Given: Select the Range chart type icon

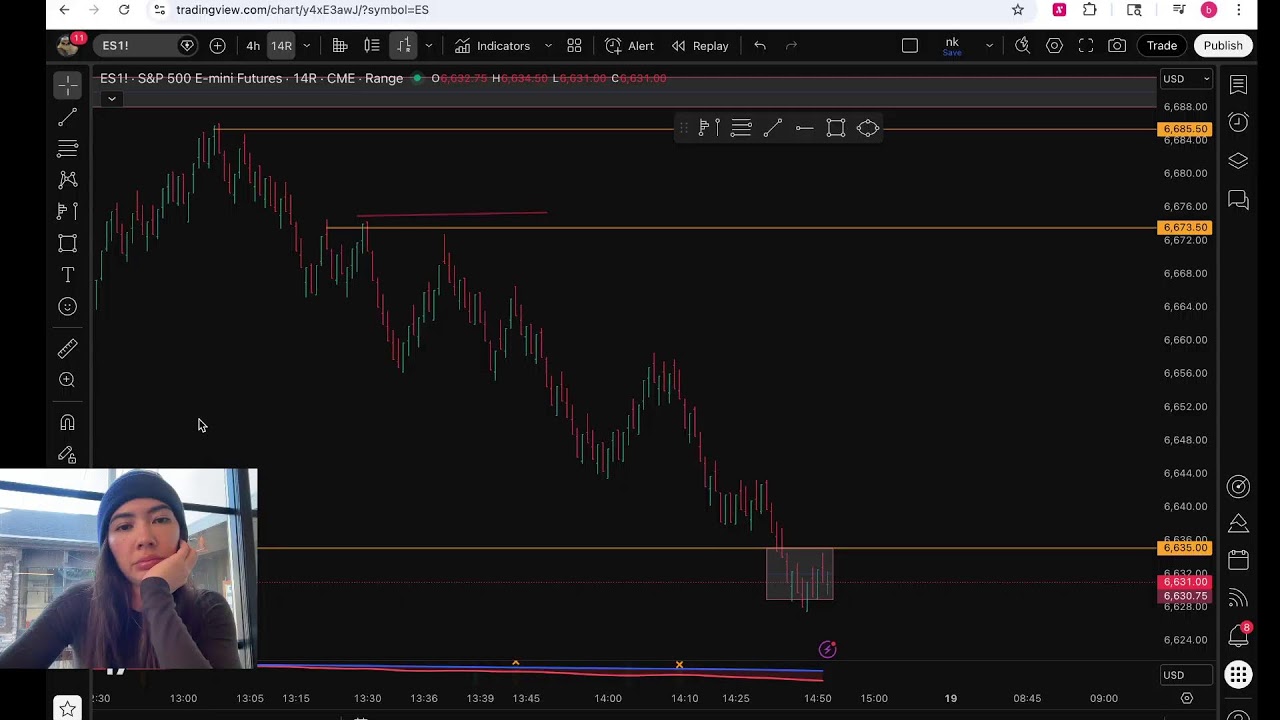Looking at the screenshot, I should [x=404, y=46].
